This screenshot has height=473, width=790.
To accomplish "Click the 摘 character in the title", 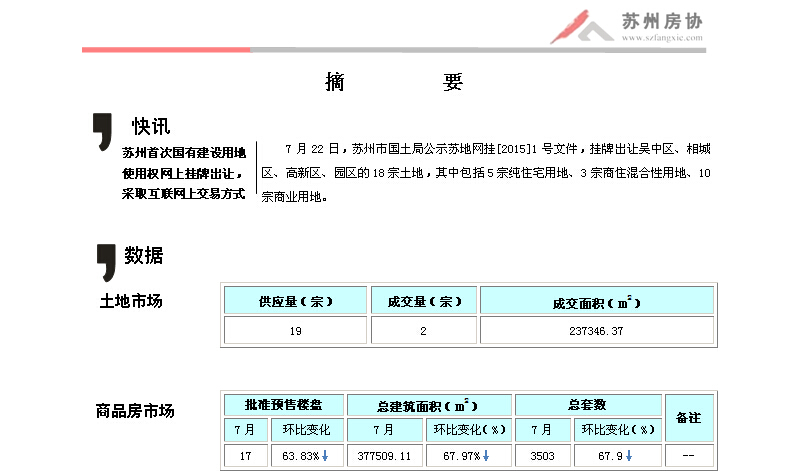I will coord(335,82).
